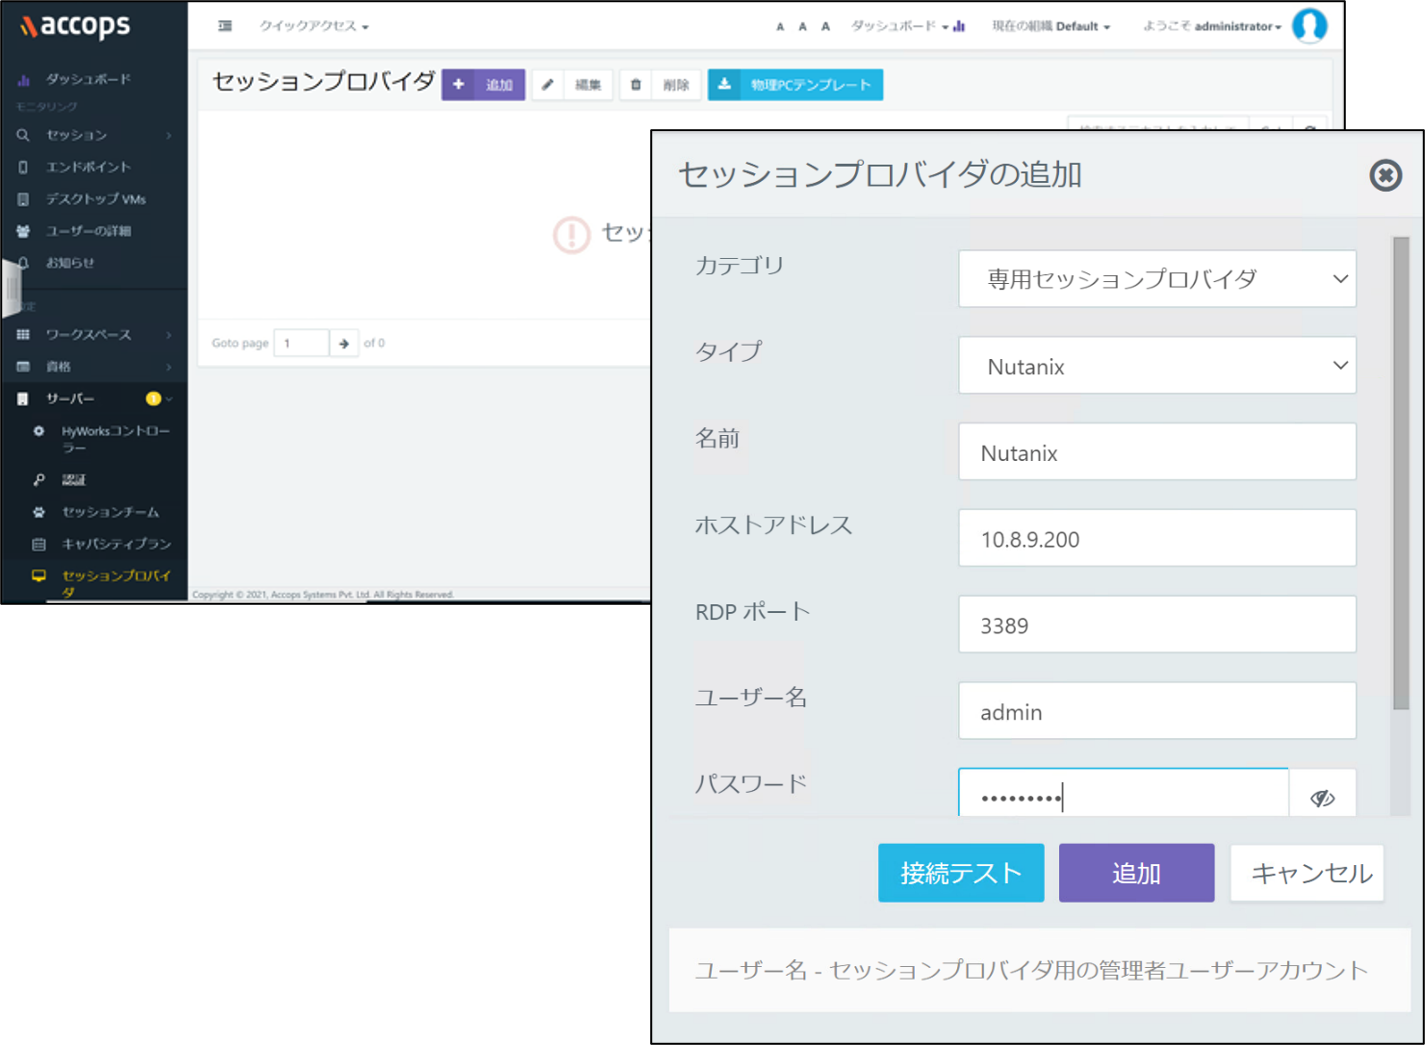The image size is (1425, 1045).
Task: Click the RDP ポート input field
Action: tap(1157, 625)
